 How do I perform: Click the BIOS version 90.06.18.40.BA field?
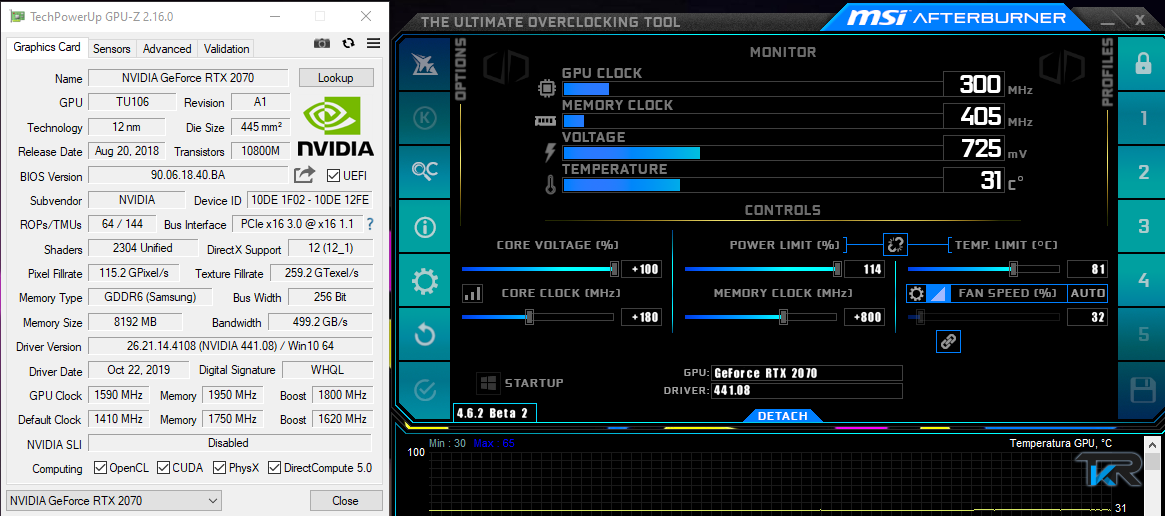pyautogui.click(x=188, y=175)
